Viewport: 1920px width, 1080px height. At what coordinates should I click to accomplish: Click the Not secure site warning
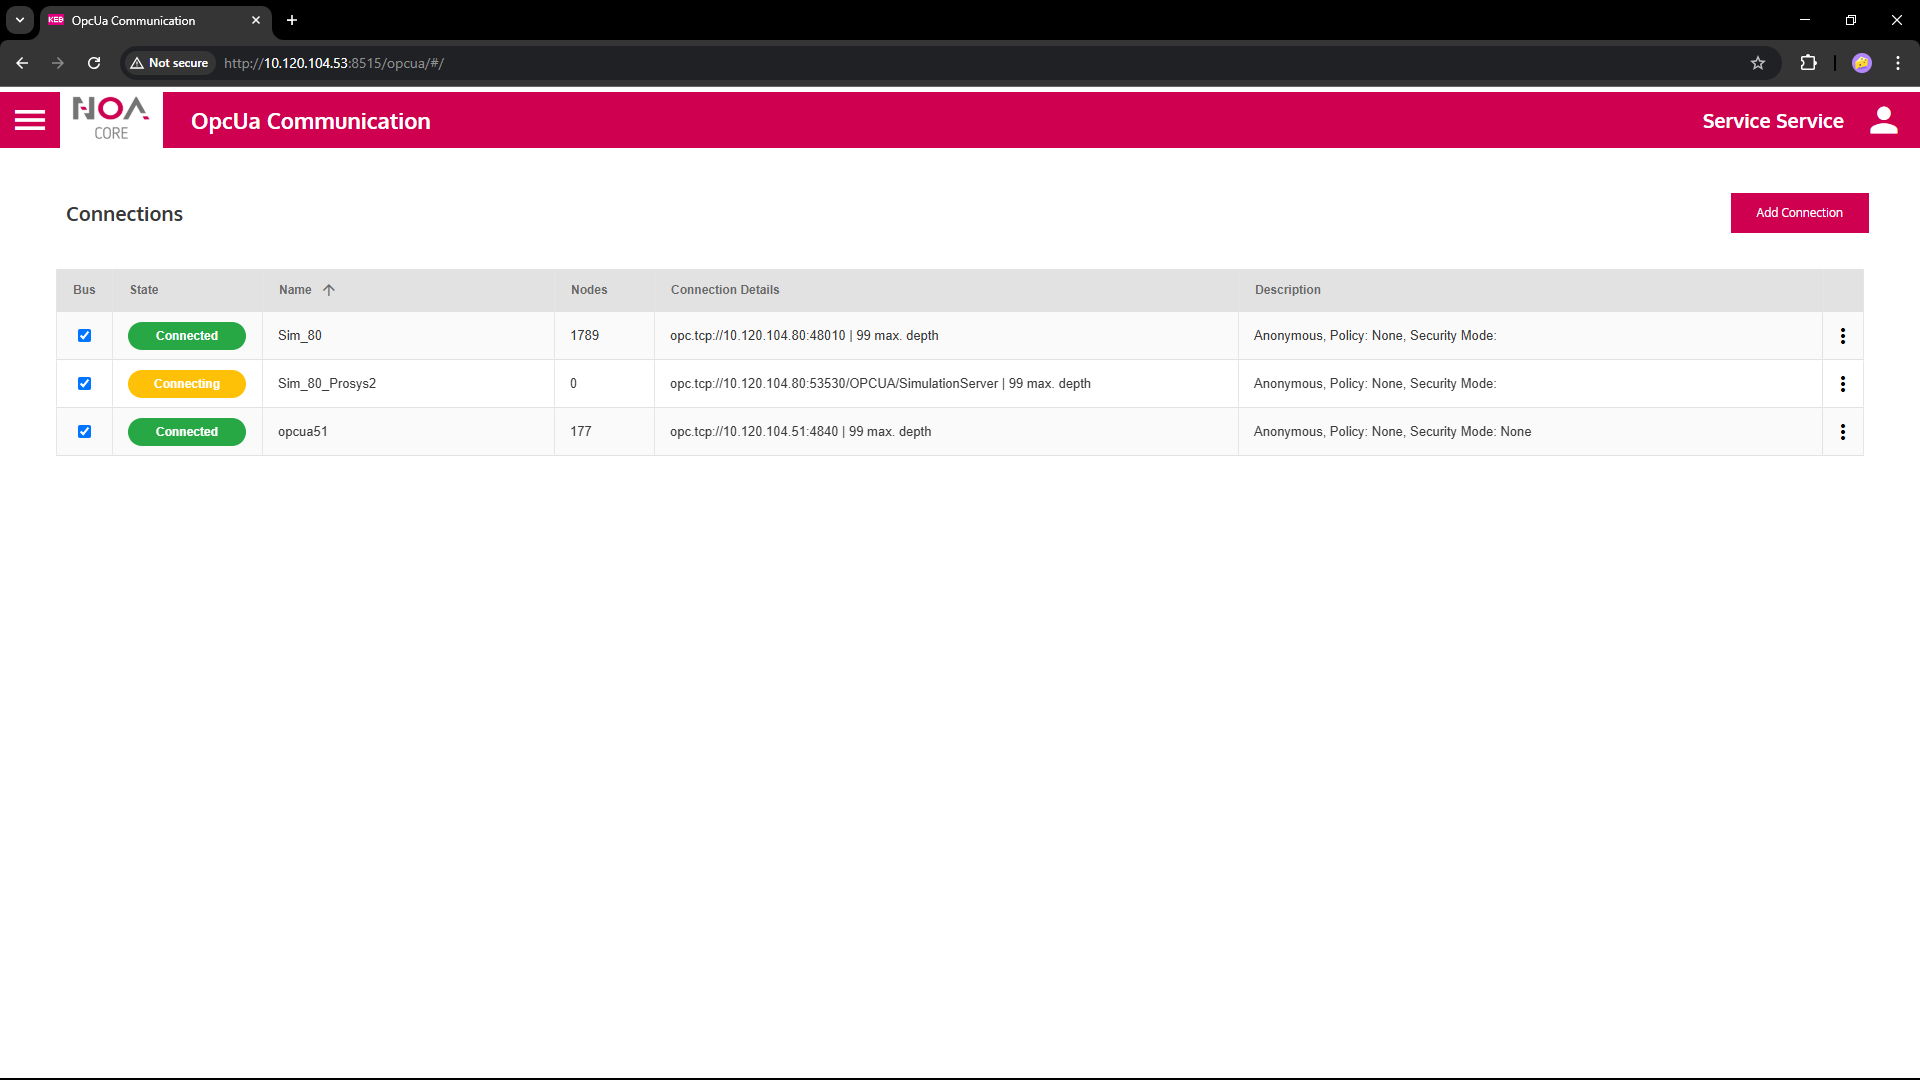[169, 63]
